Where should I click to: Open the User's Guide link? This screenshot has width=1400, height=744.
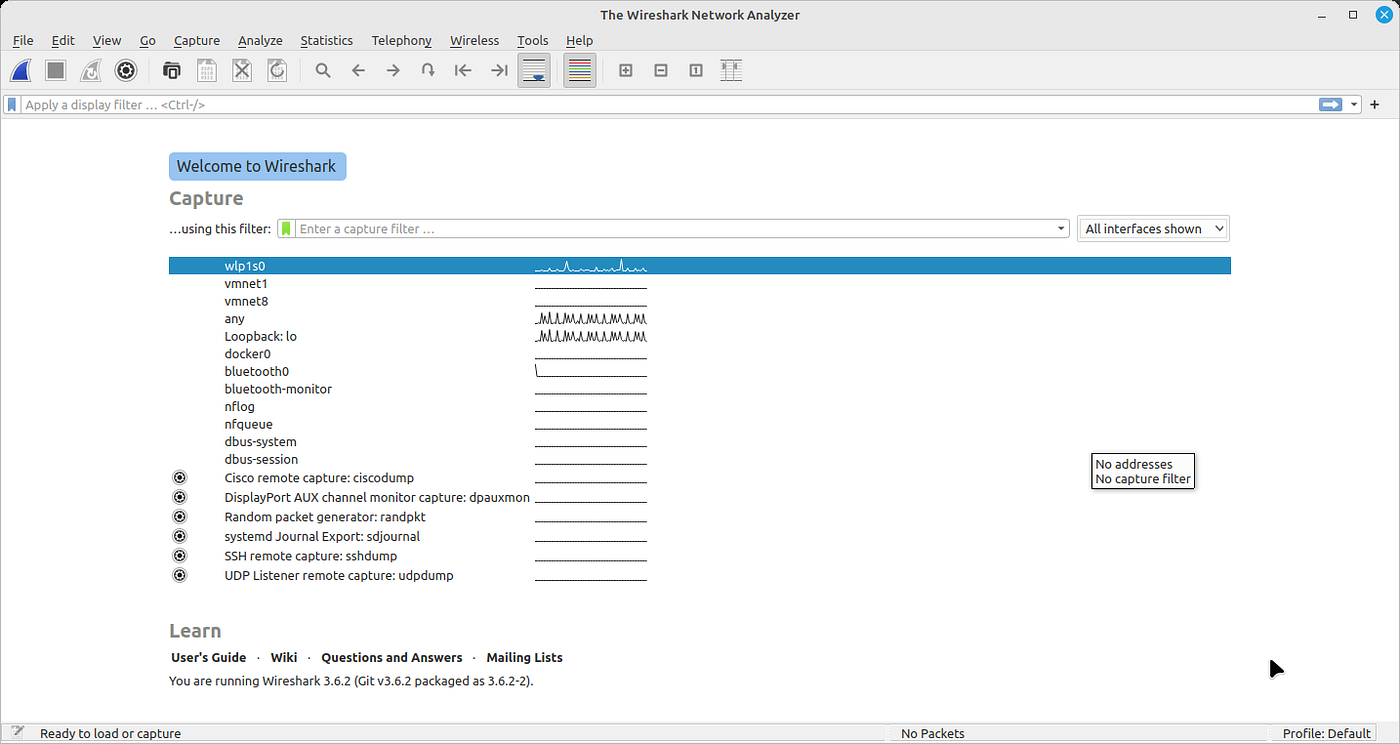208,657
